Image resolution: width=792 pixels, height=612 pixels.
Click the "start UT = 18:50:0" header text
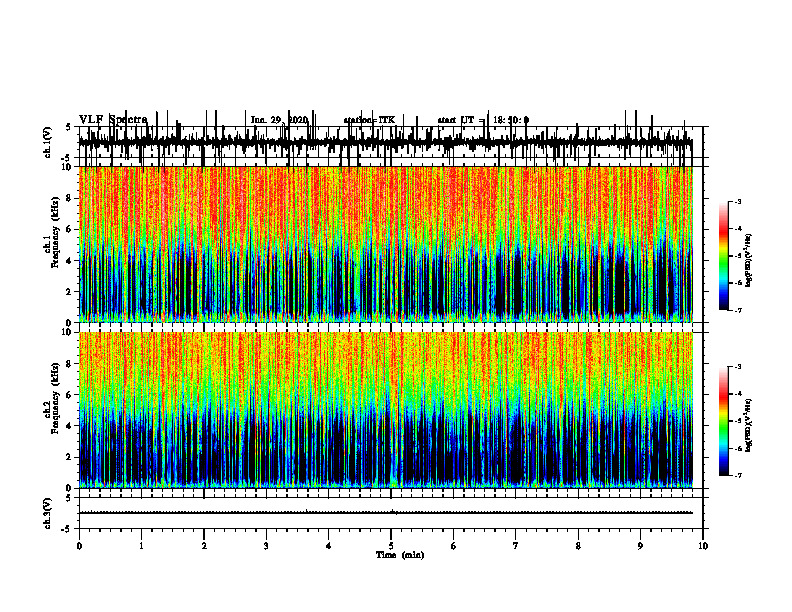[x=483, y=120]
